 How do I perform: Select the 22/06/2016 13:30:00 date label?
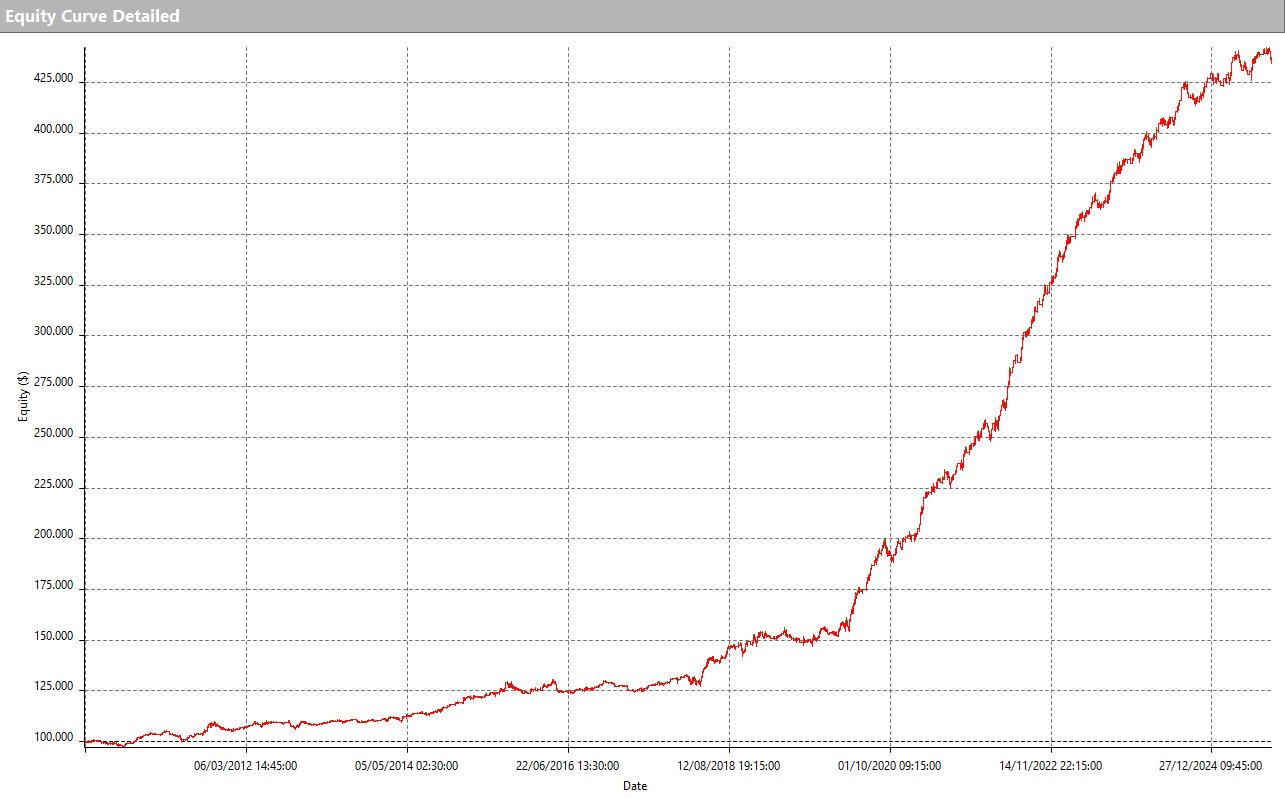(x=568, y=766)
